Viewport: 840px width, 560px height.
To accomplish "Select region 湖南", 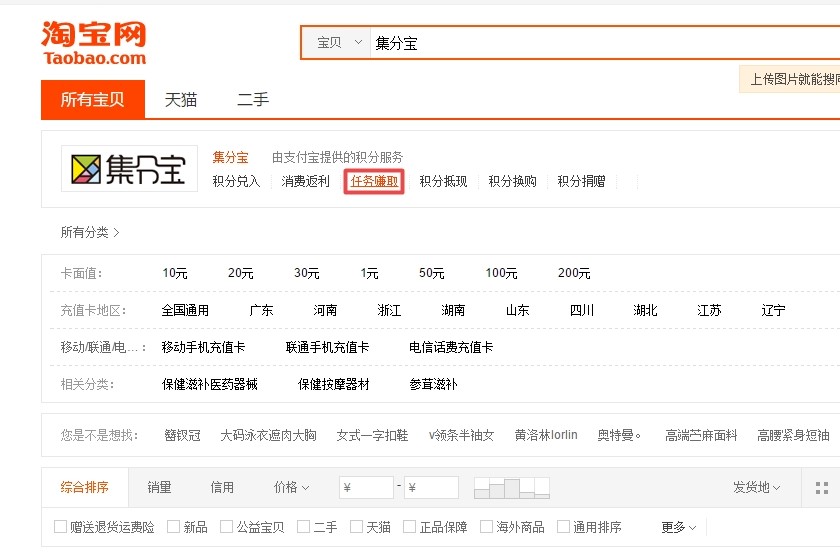I will (x=453, y=310).
